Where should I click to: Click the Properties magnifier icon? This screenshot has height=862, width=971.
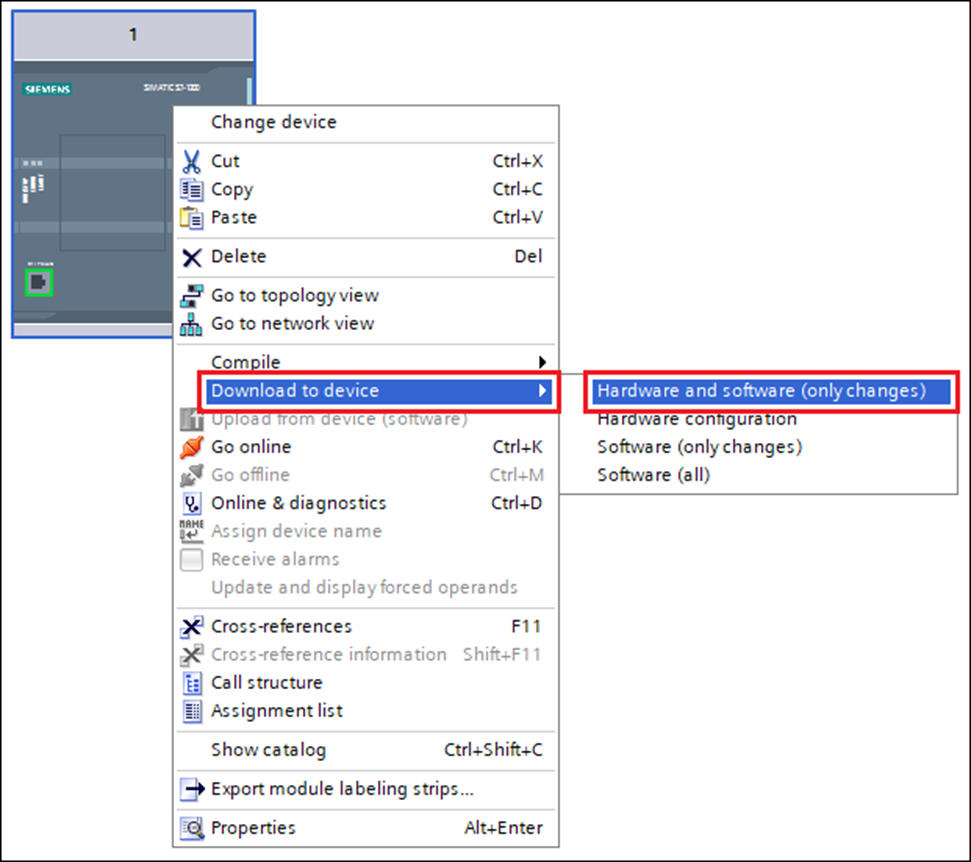click(x=191, y=828)
